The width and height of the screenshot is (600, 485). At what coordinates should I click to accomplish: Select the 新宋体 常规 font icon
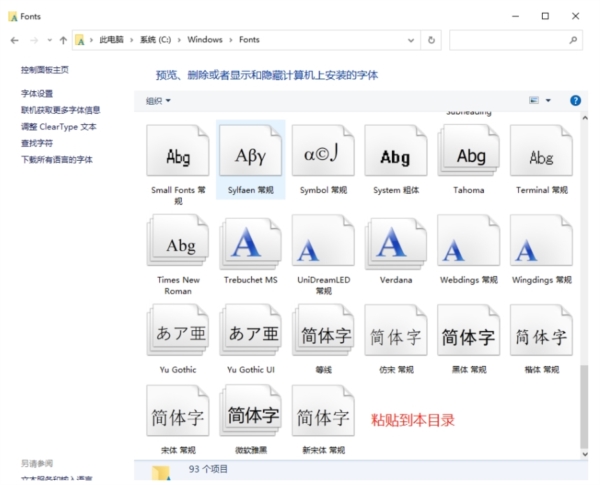tap(323, 411)
